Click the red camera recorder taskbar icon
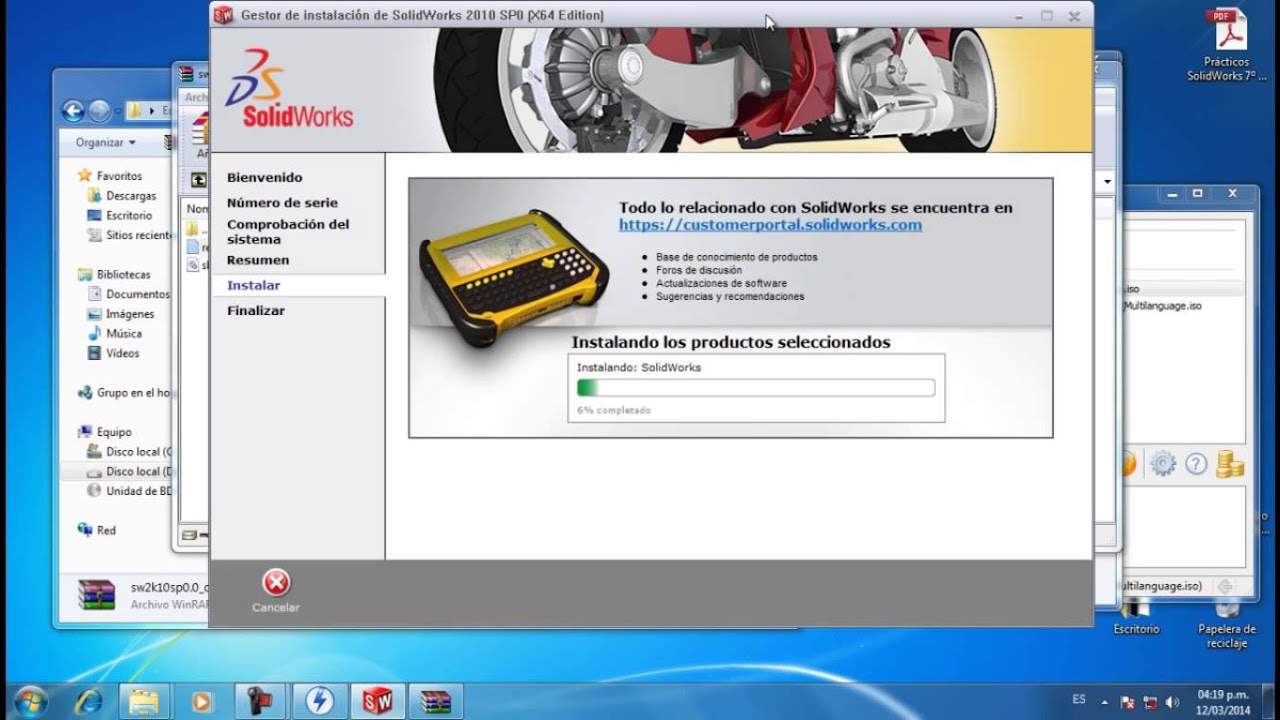This screenshot has width=1280, height=720. tap(260, 700)
